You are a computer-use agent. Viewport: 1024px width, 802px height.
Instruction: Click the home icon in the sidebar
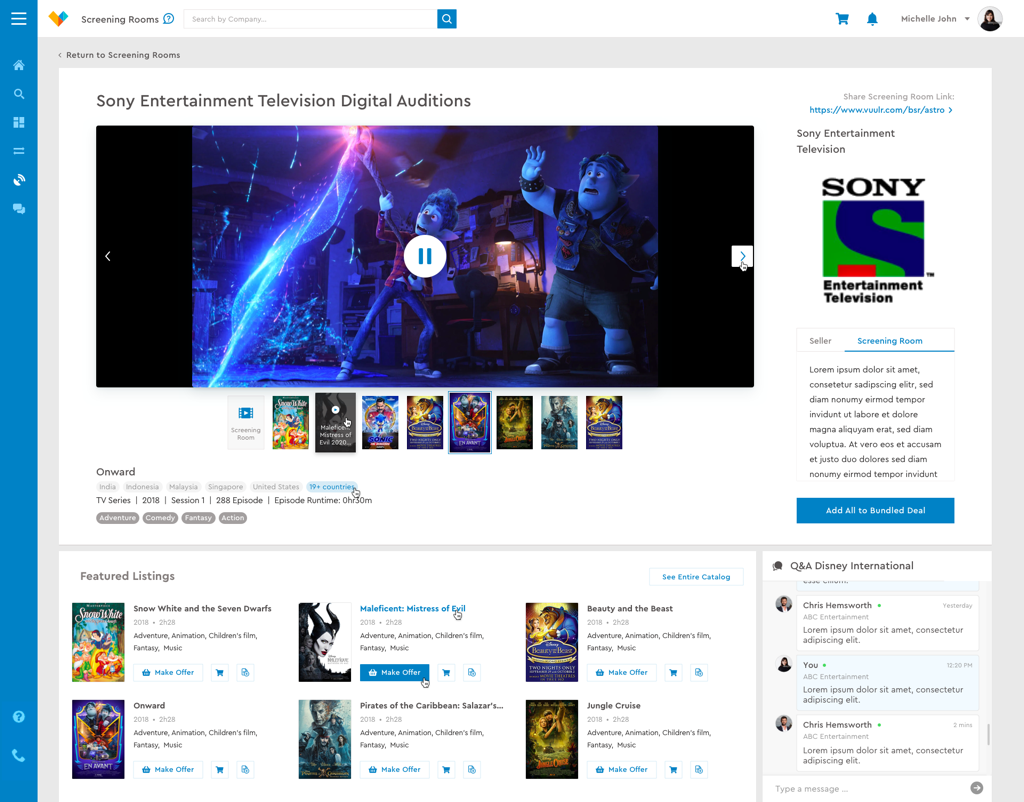click(18, 65)
